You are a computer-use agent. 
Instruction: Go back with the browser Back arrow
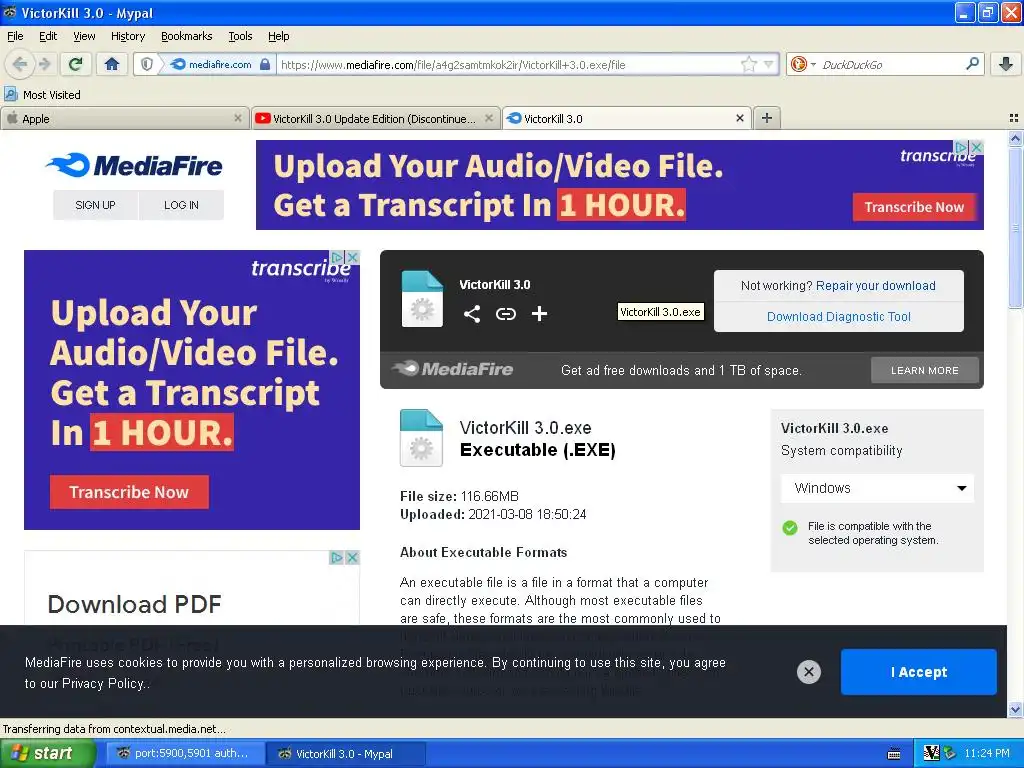20,64
